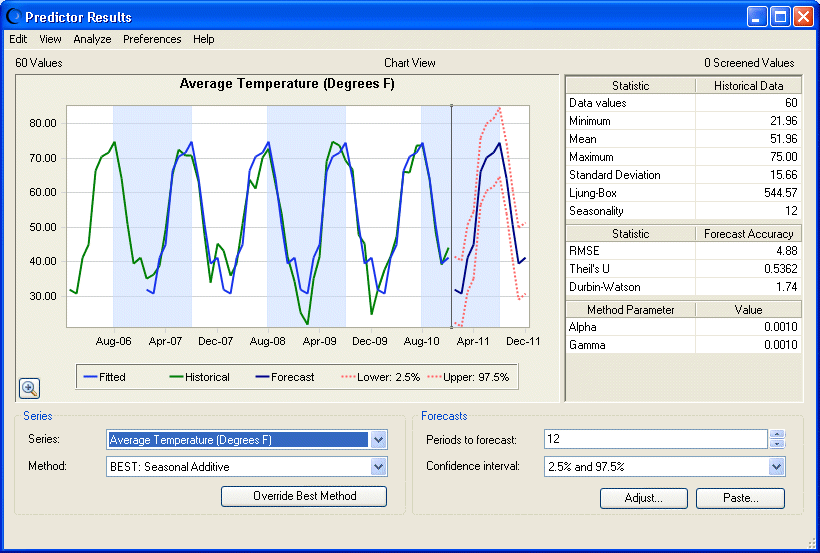Screen dimensions: 820x553
Task: Select the Seasonality row
Action: pyautogui.click(x=684, y=211)
